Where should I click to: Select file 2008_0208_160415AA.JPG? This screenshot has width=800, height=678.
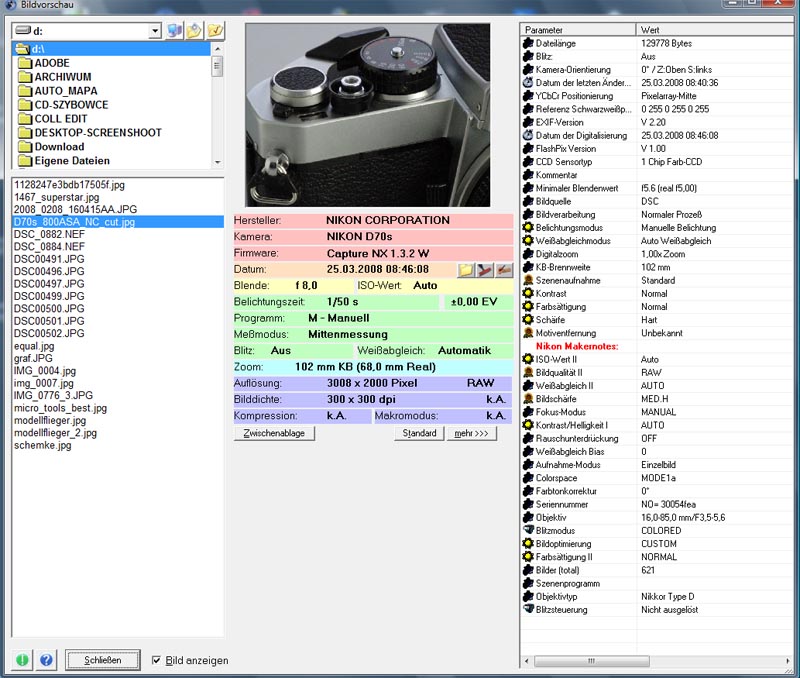[x=76, y=209]
